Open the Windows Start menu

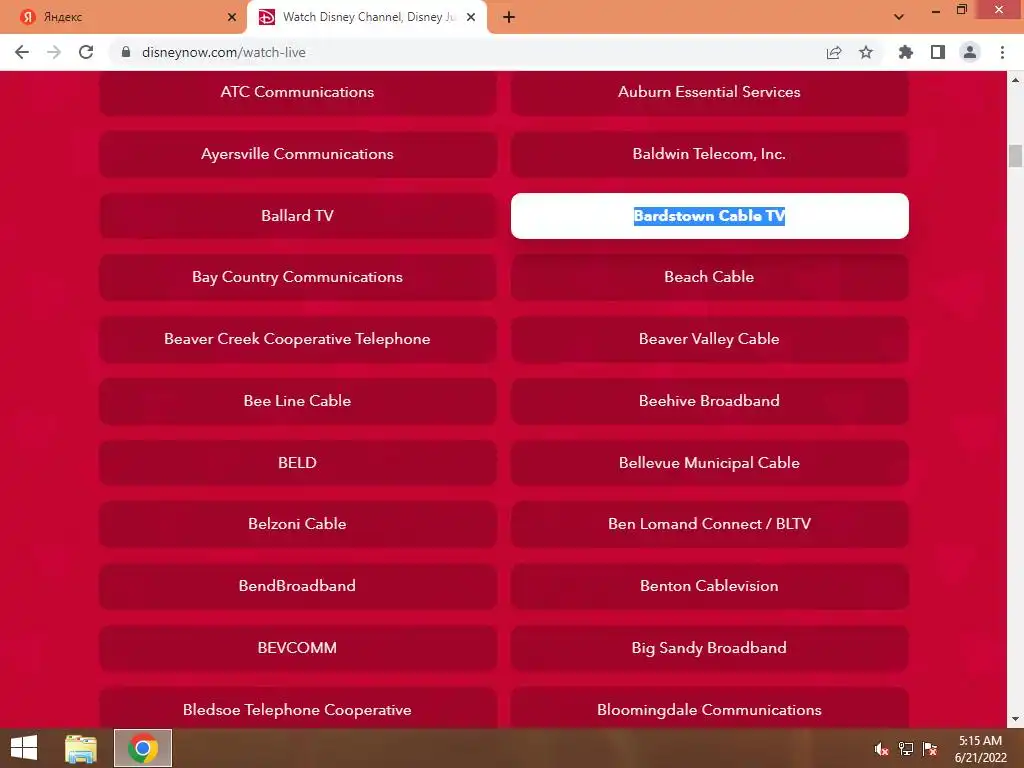pos(24,748)
